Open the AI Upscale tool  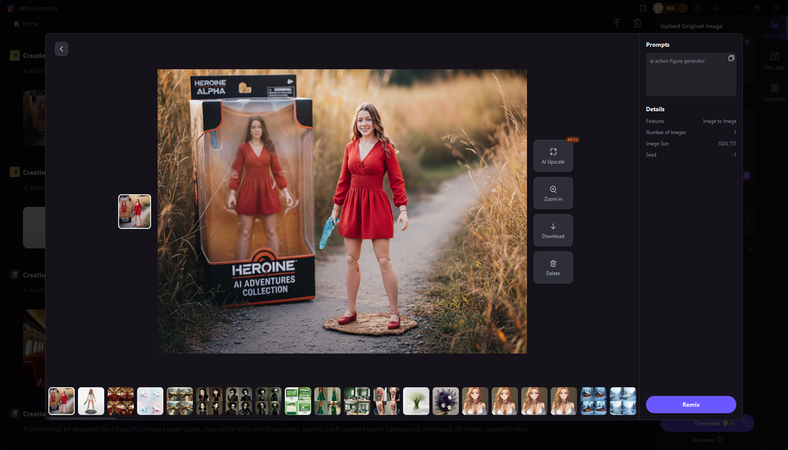pos(553,155)
